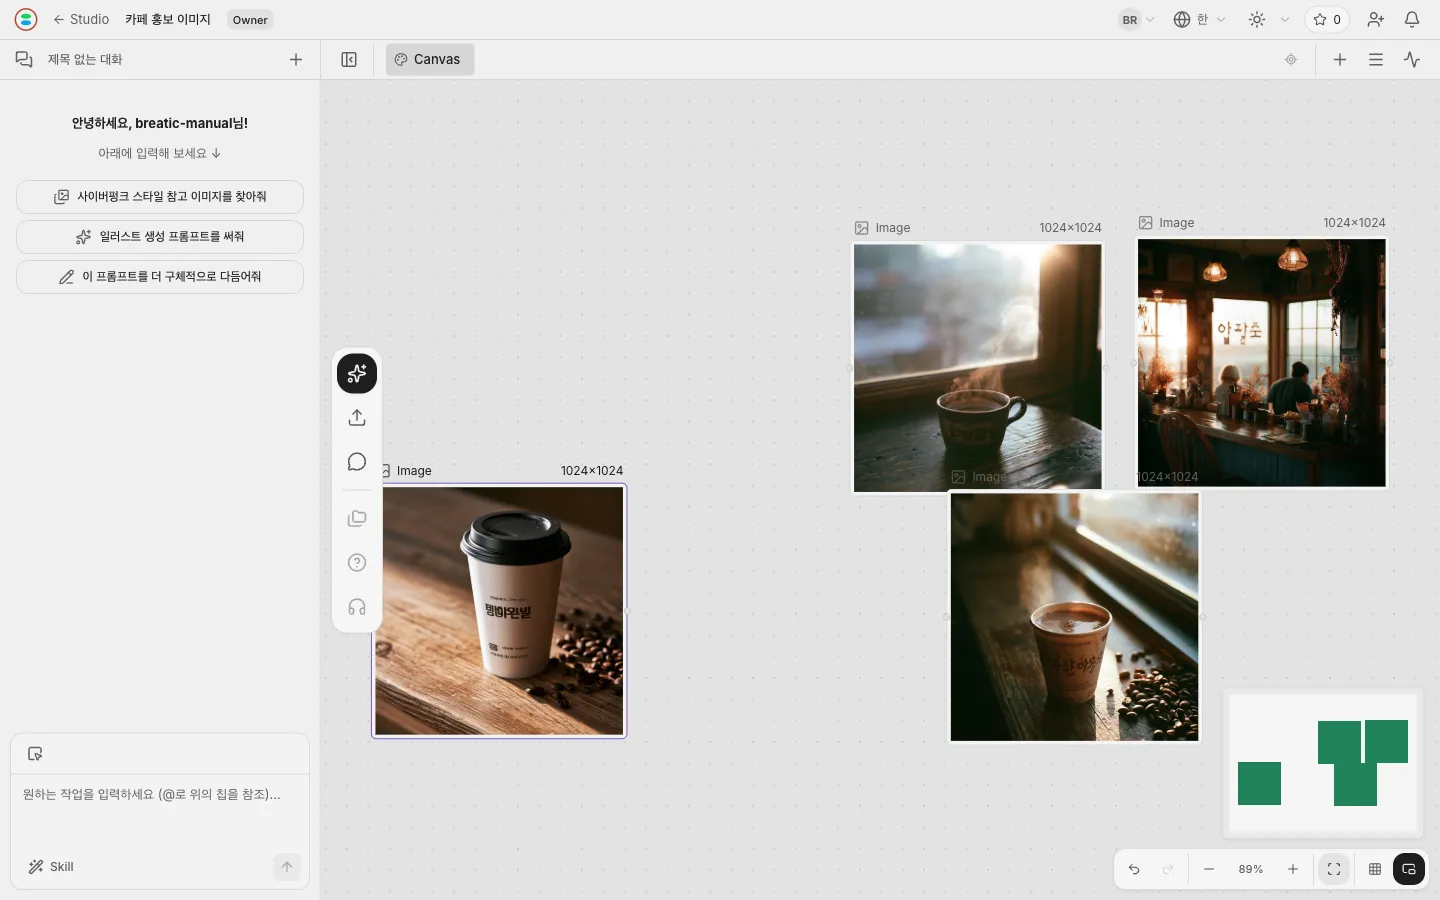Open the activity pulse icon
Screen dimensions: 1440x900
click(1412, 60)
